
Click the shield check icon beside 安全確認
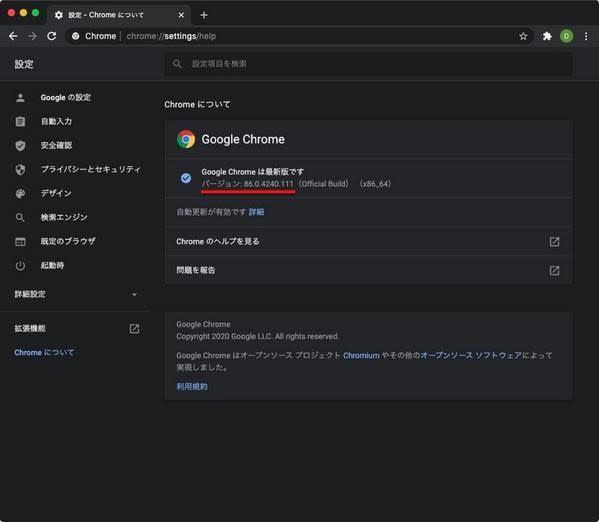[20, 146]
